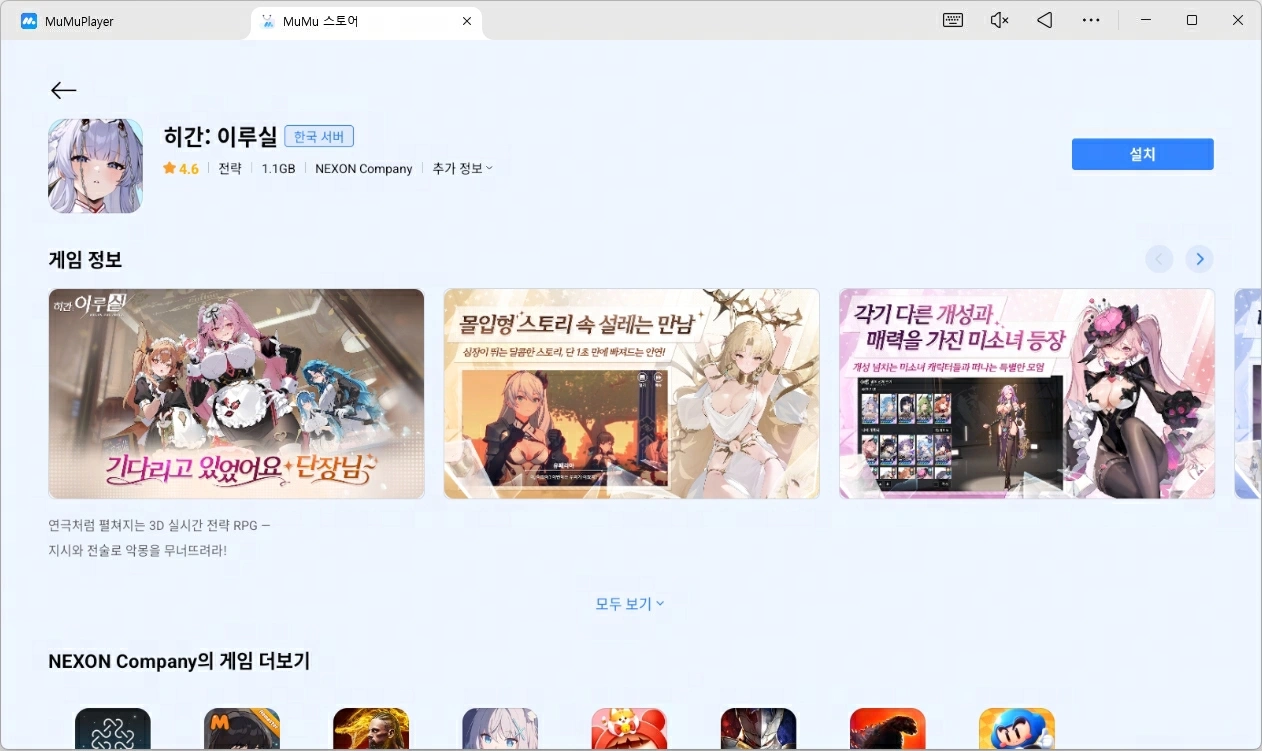Go back with the left arrow icon
Image resolution: width=1262 pixels, height=751 pixels.
pyautogui.click(x=63, y=90)
